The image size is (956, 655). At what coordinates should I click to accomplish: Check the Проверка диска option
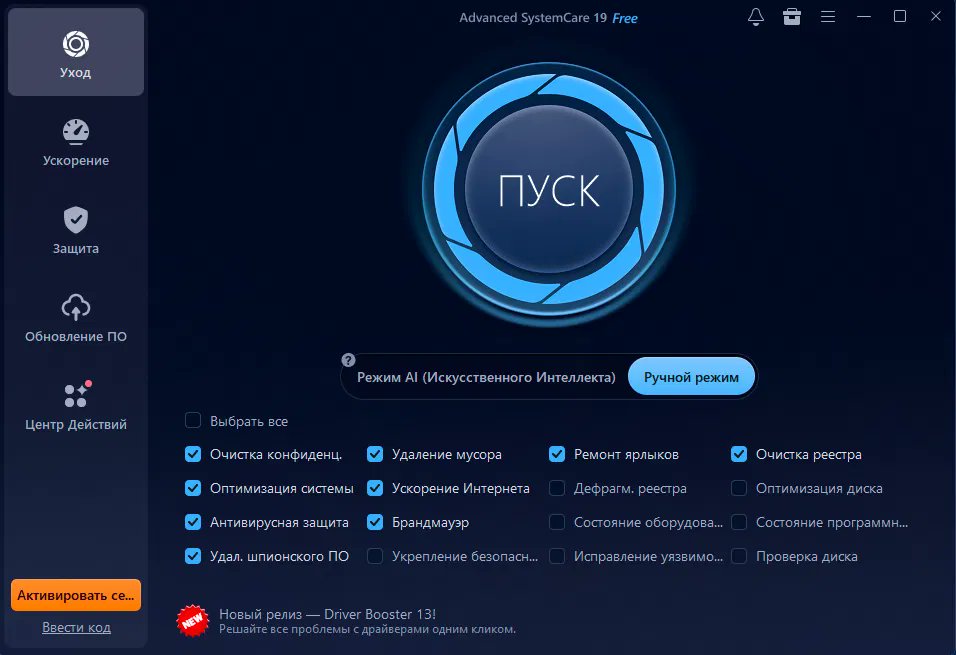(739, 556)
